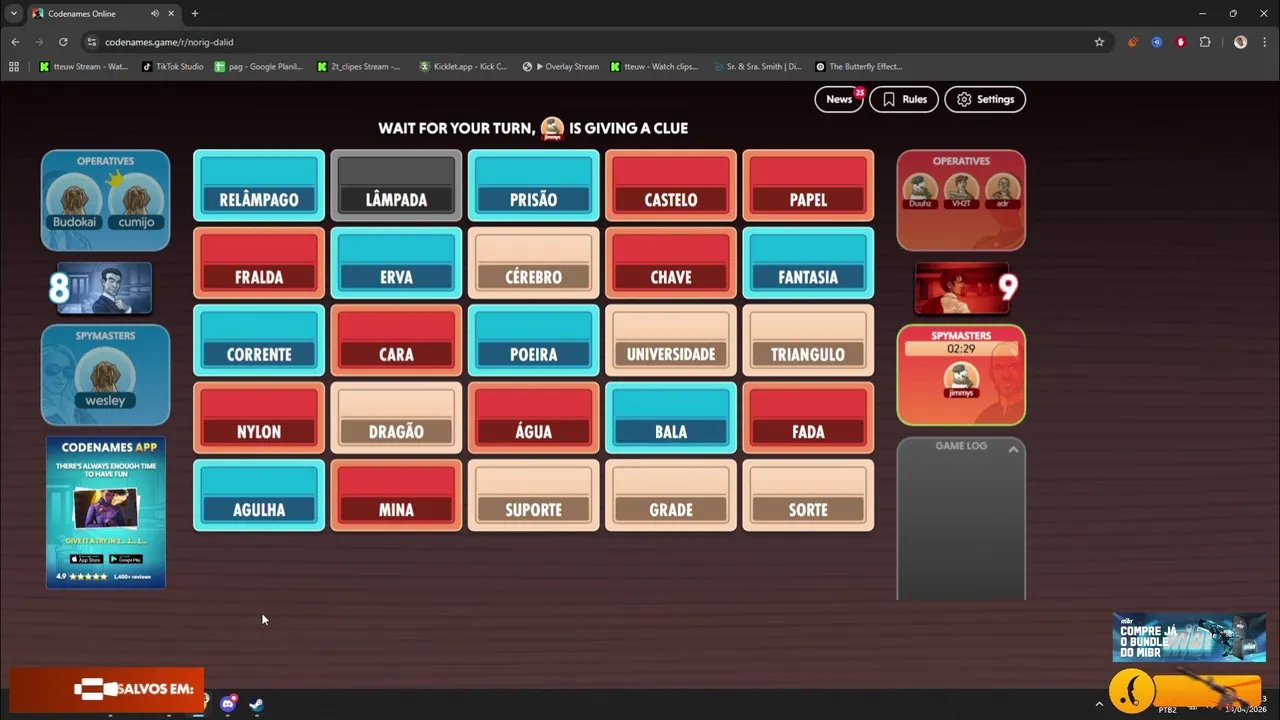Open the News button
This screenshot has width=1280, height=720.
pos(839,99)
